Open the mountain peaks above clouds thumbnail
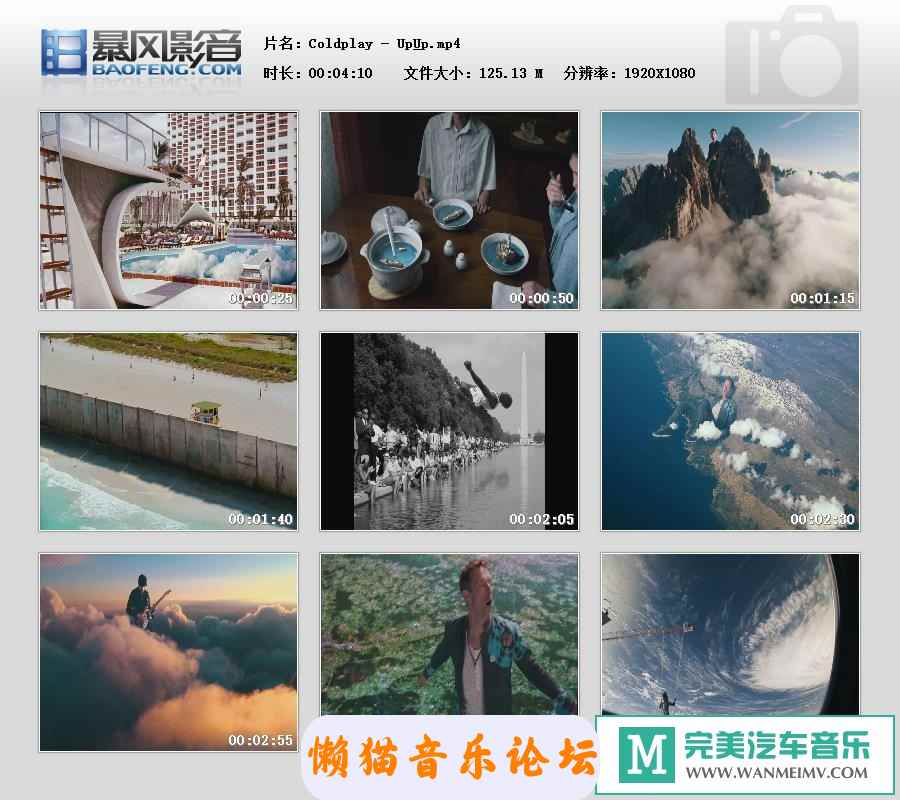Screen dimensions: 900x800 (x=730, y=210)
